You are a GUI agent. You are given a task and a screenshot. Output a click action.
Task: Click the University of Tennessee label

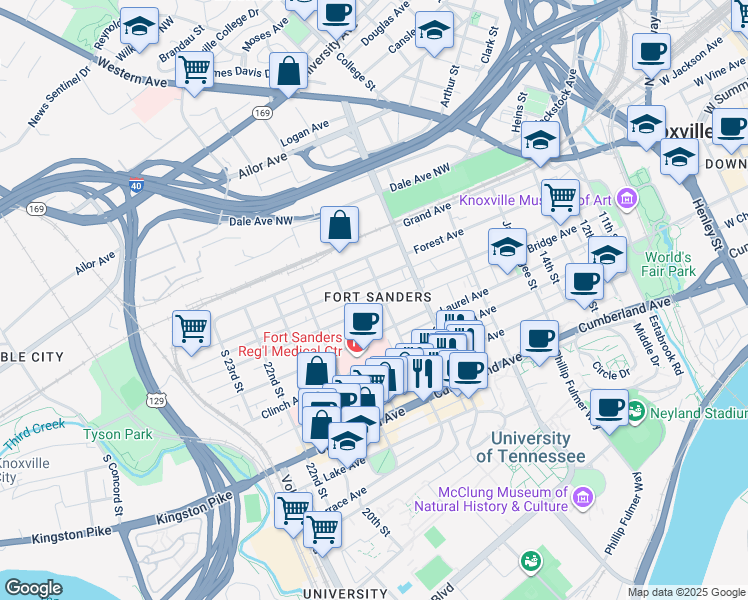coord(530,447)
